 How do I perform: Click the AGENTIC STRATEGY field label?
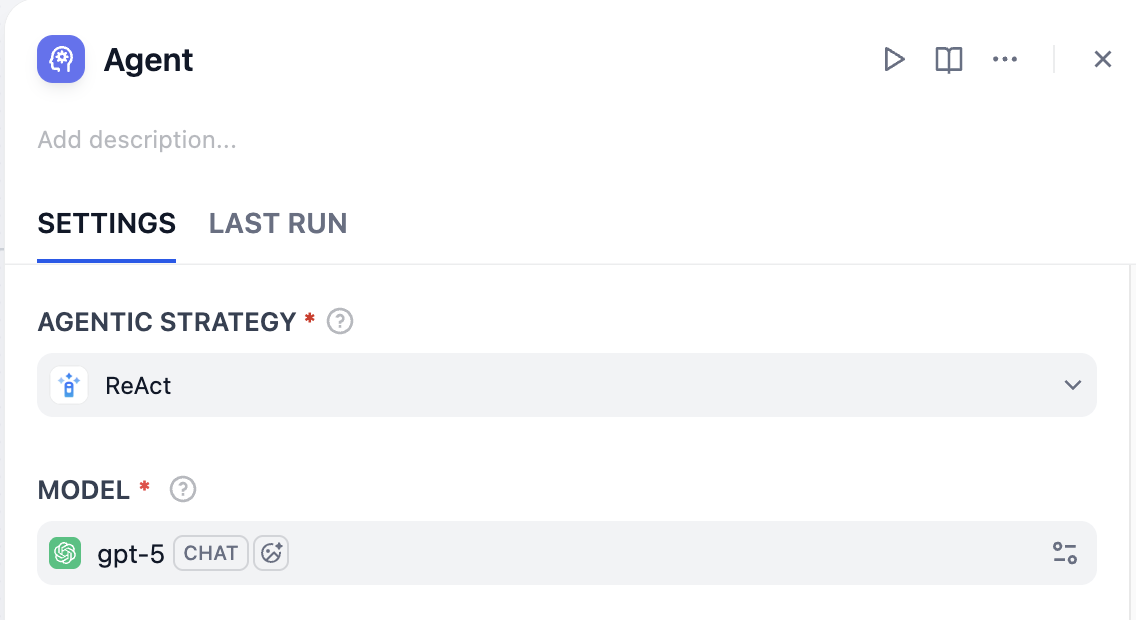pos(166,322)
